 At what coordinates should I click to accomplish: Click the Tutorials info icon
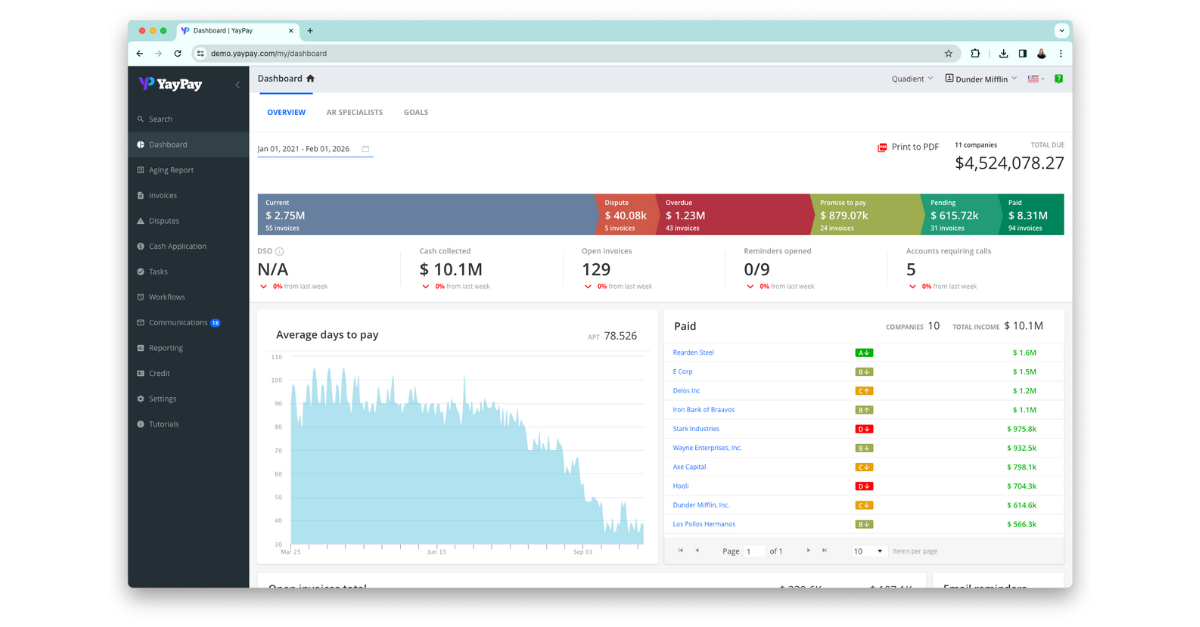(x=140, y=424)
